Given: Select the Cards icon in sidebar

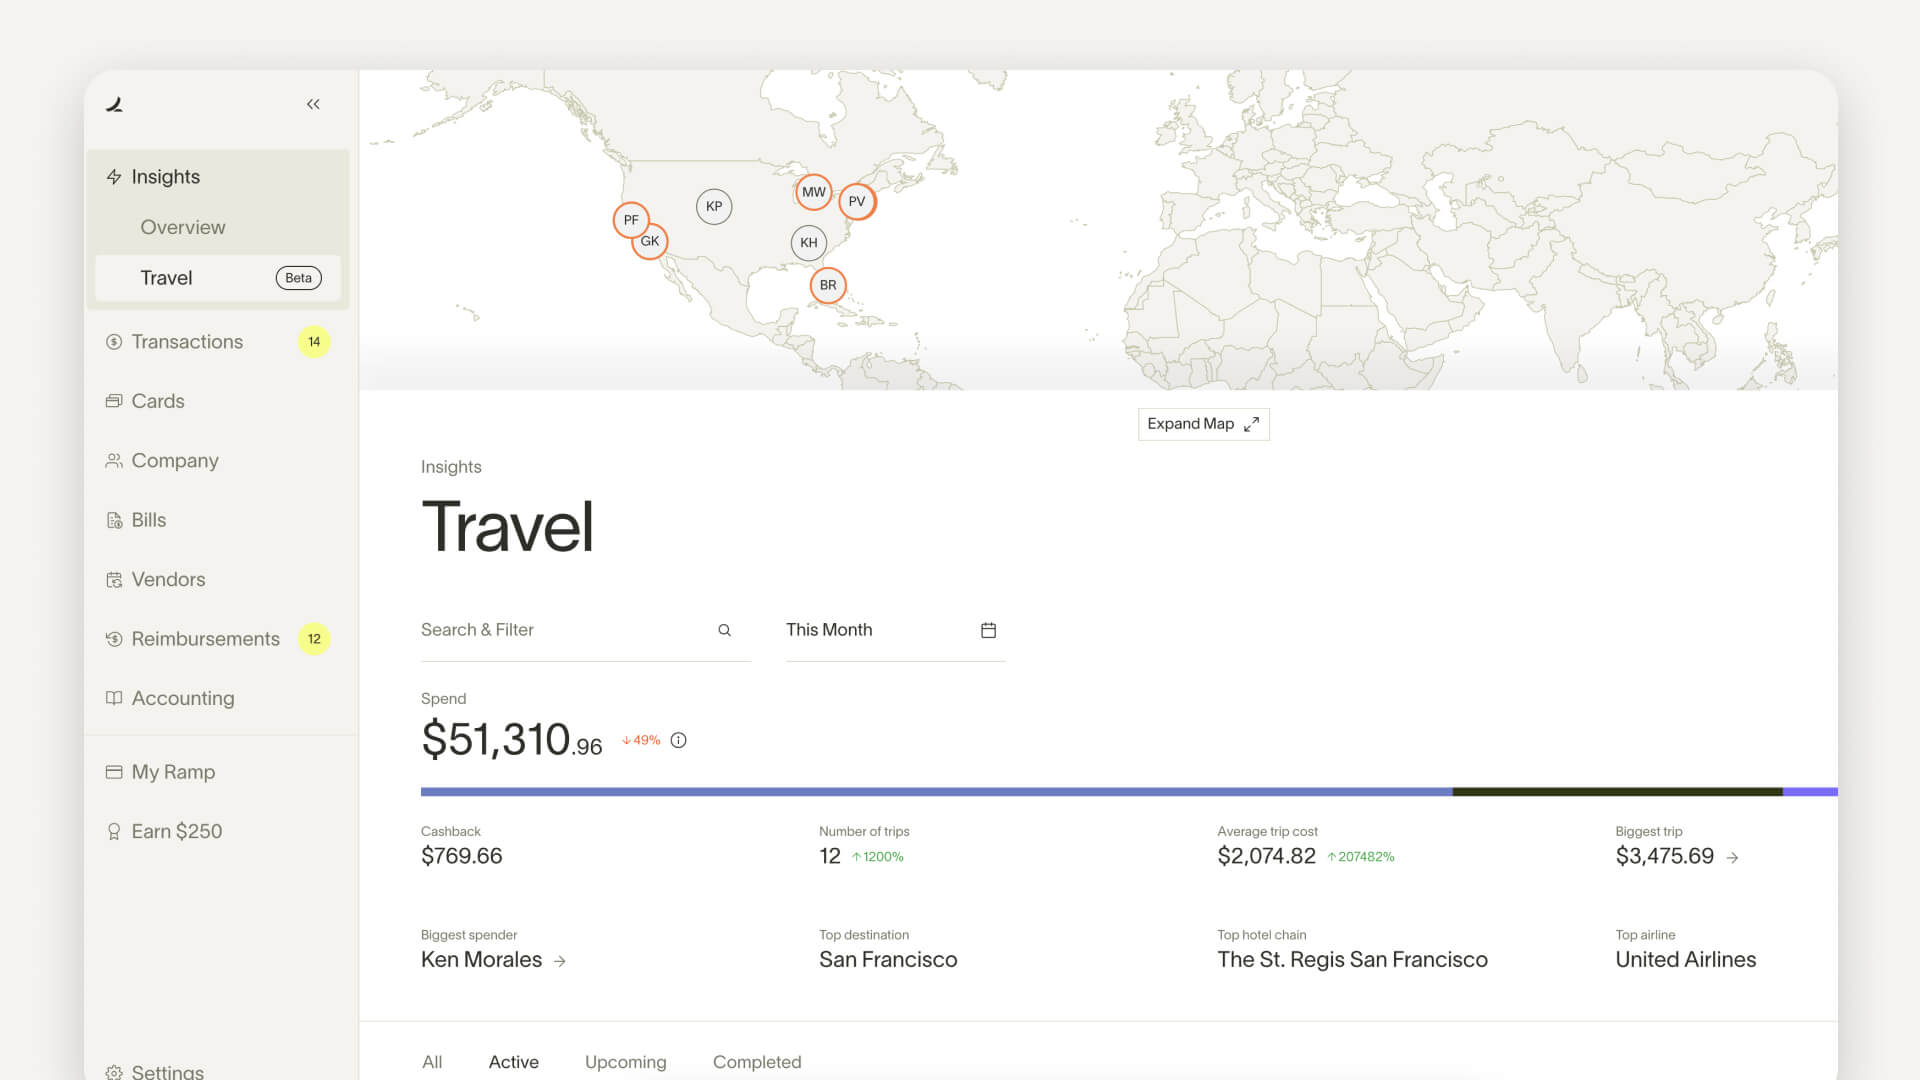Looking at the screenshot, I should (115, 400).
